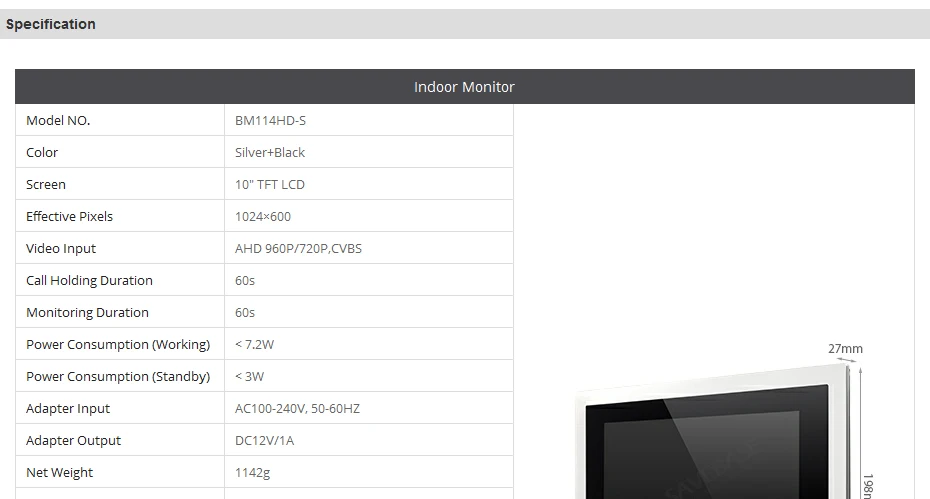The height and width of the screenshot is (499, 930).
Task: Select the BM114HD-S model value
Action: coord(270,120)
